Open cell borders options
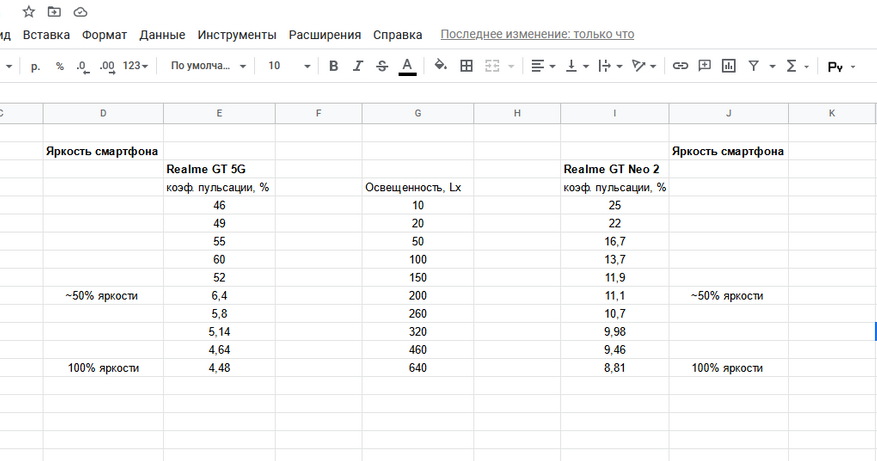The image size is (877, 461). tap(466, 66)
